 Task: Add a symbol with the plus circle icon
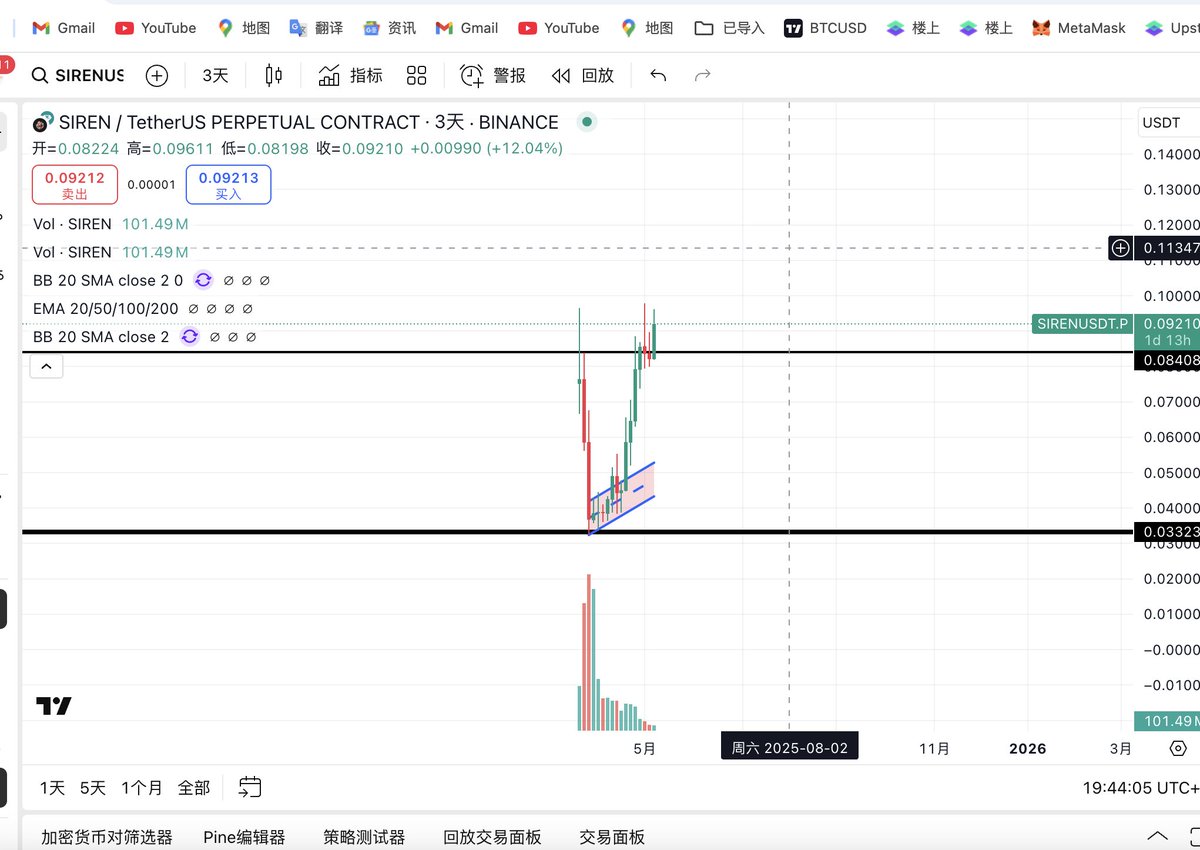pyautogui.click(x=157, y=75)
